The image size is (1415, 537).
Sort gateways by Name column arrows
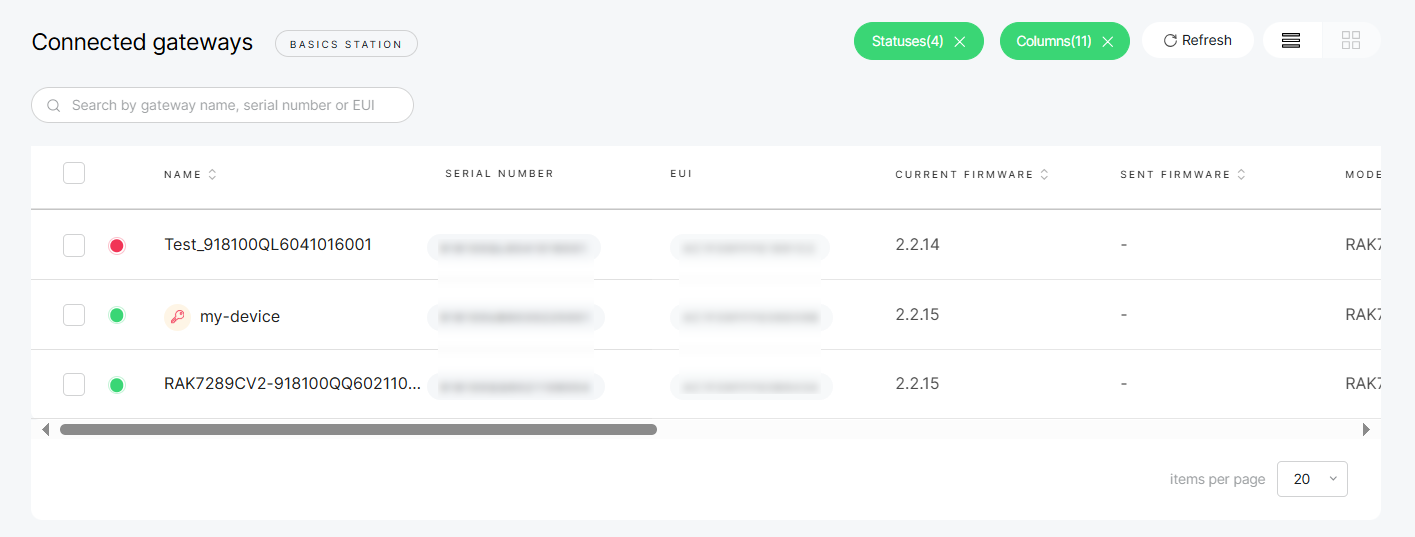coord(212,175)
